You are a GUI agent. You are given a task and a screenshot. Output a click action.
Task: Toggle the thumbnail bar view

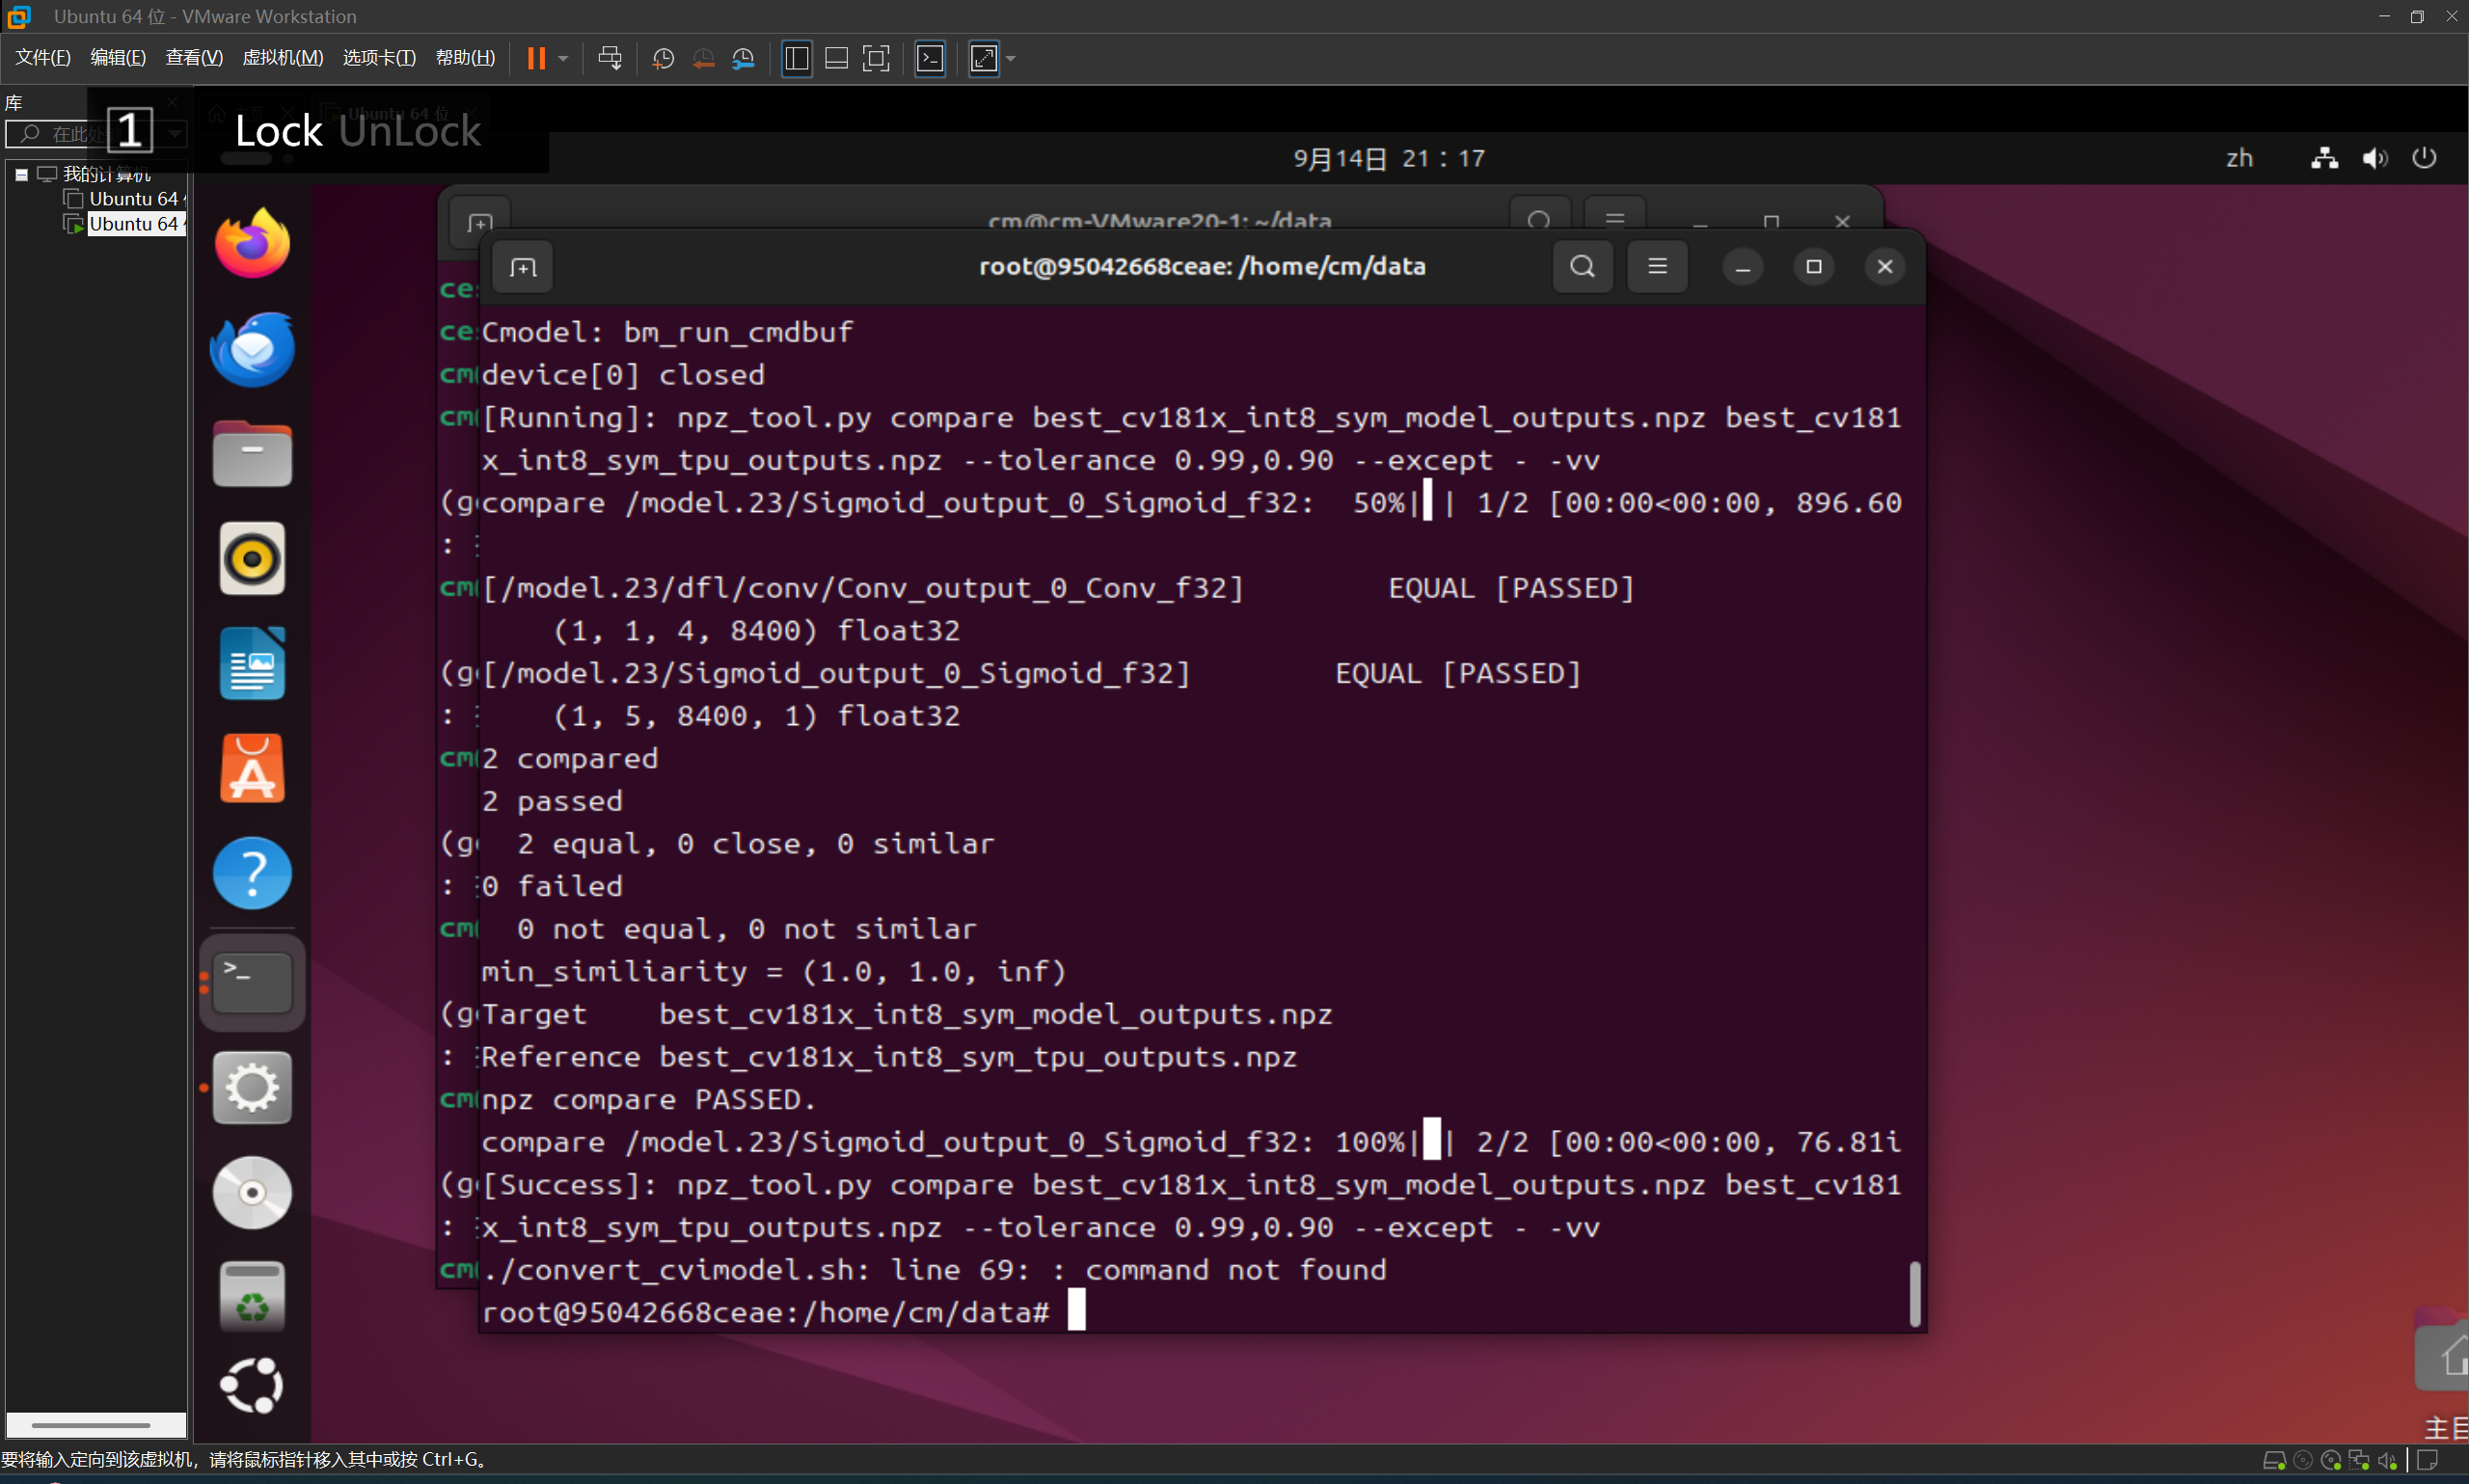click(x=836, y=58)
